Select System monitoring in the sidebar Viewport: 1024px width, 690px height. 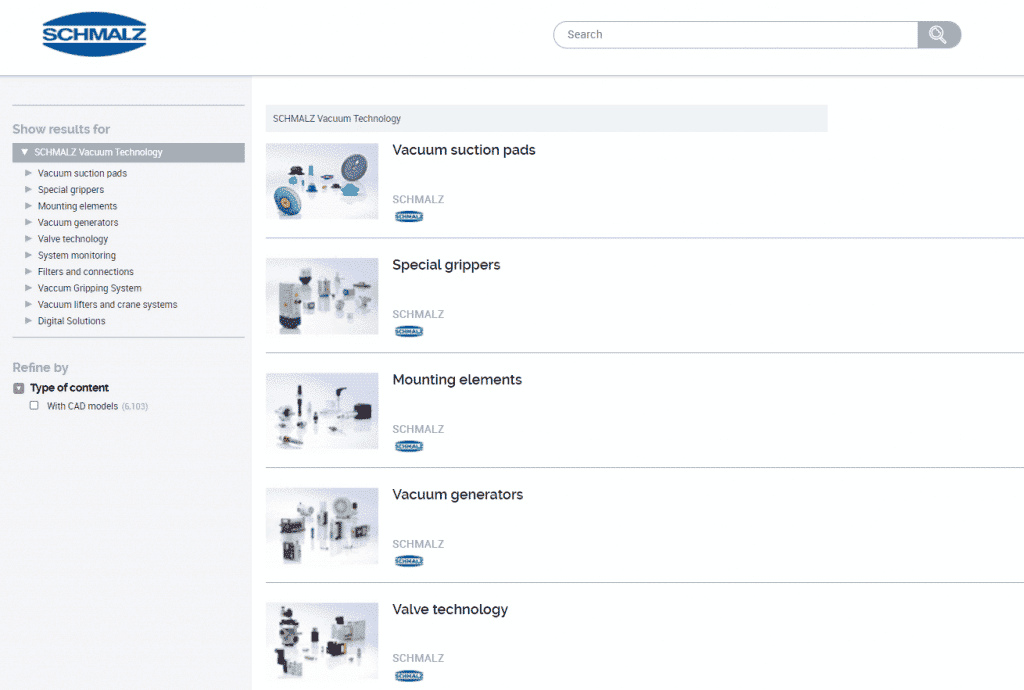(76, 255)
